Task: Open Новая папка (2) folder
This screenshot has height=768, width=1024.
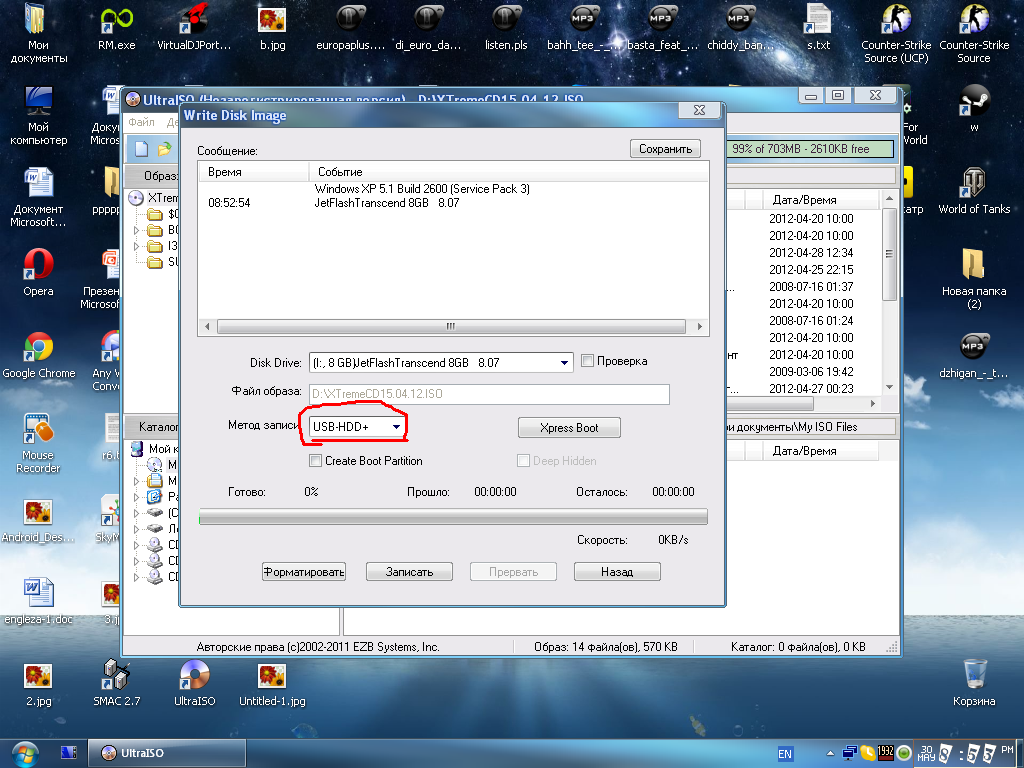Action: 974,279
